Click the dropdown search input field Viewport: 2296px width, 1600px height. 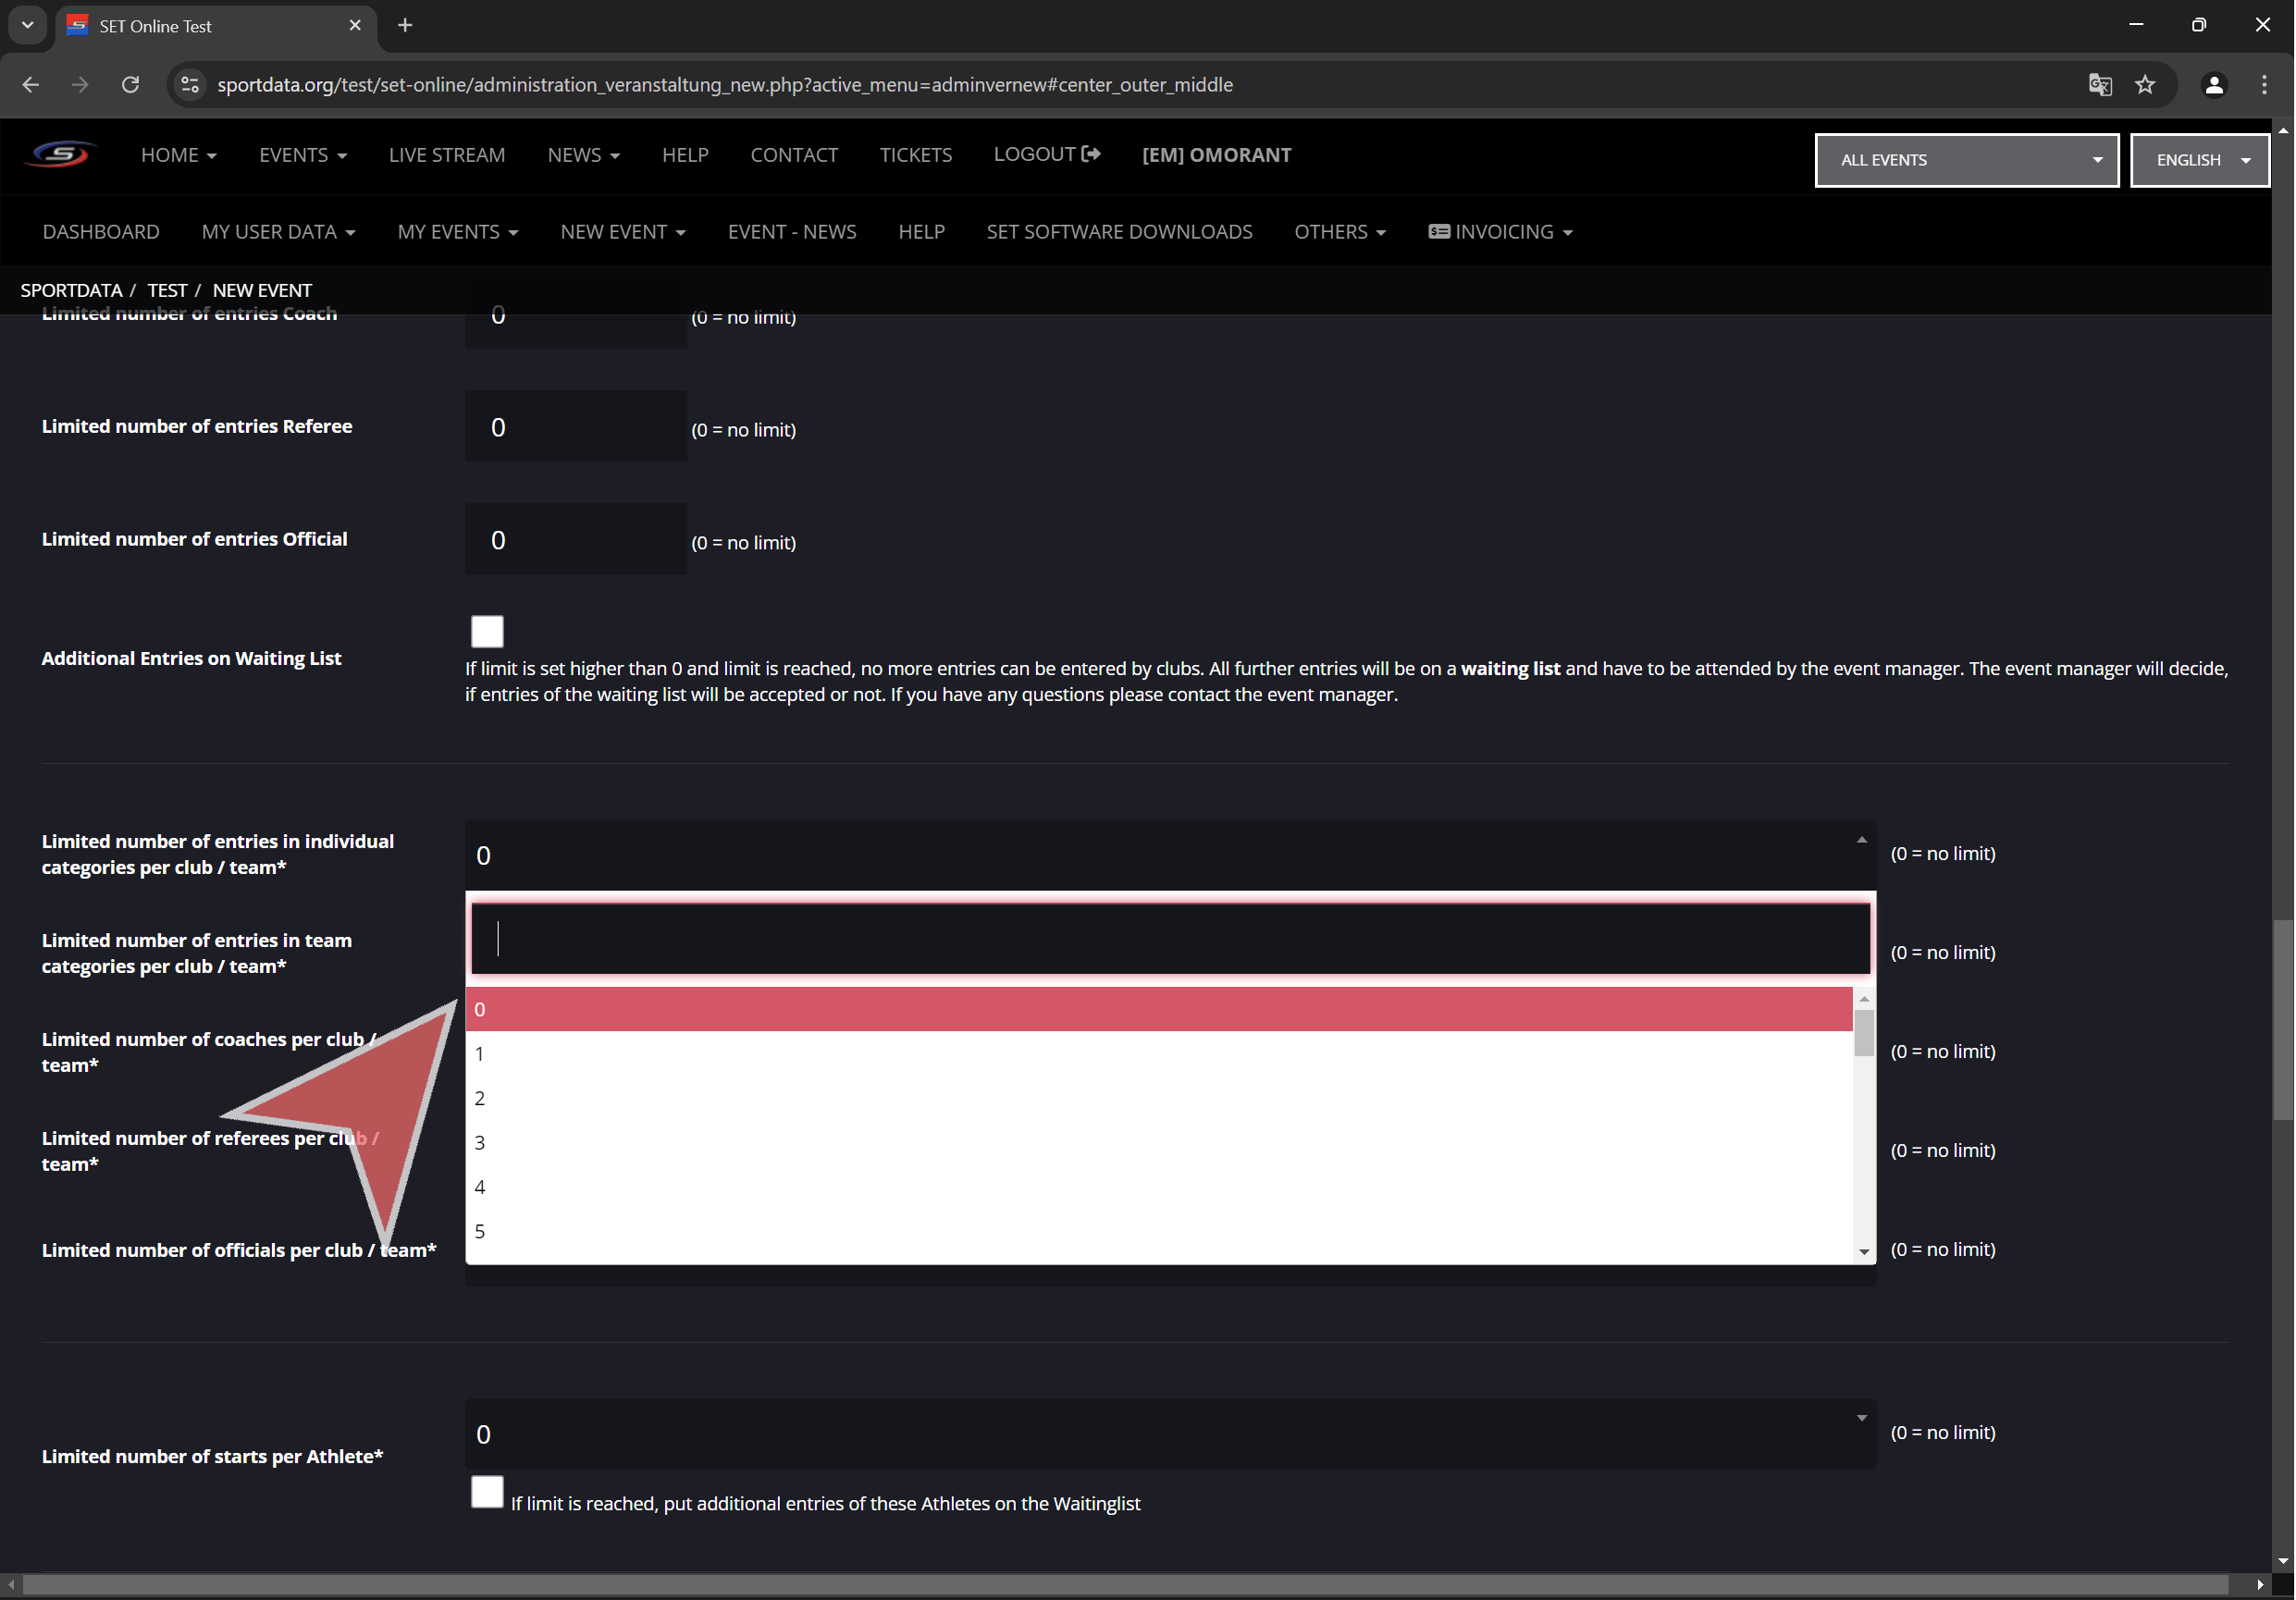(1170, 938)
